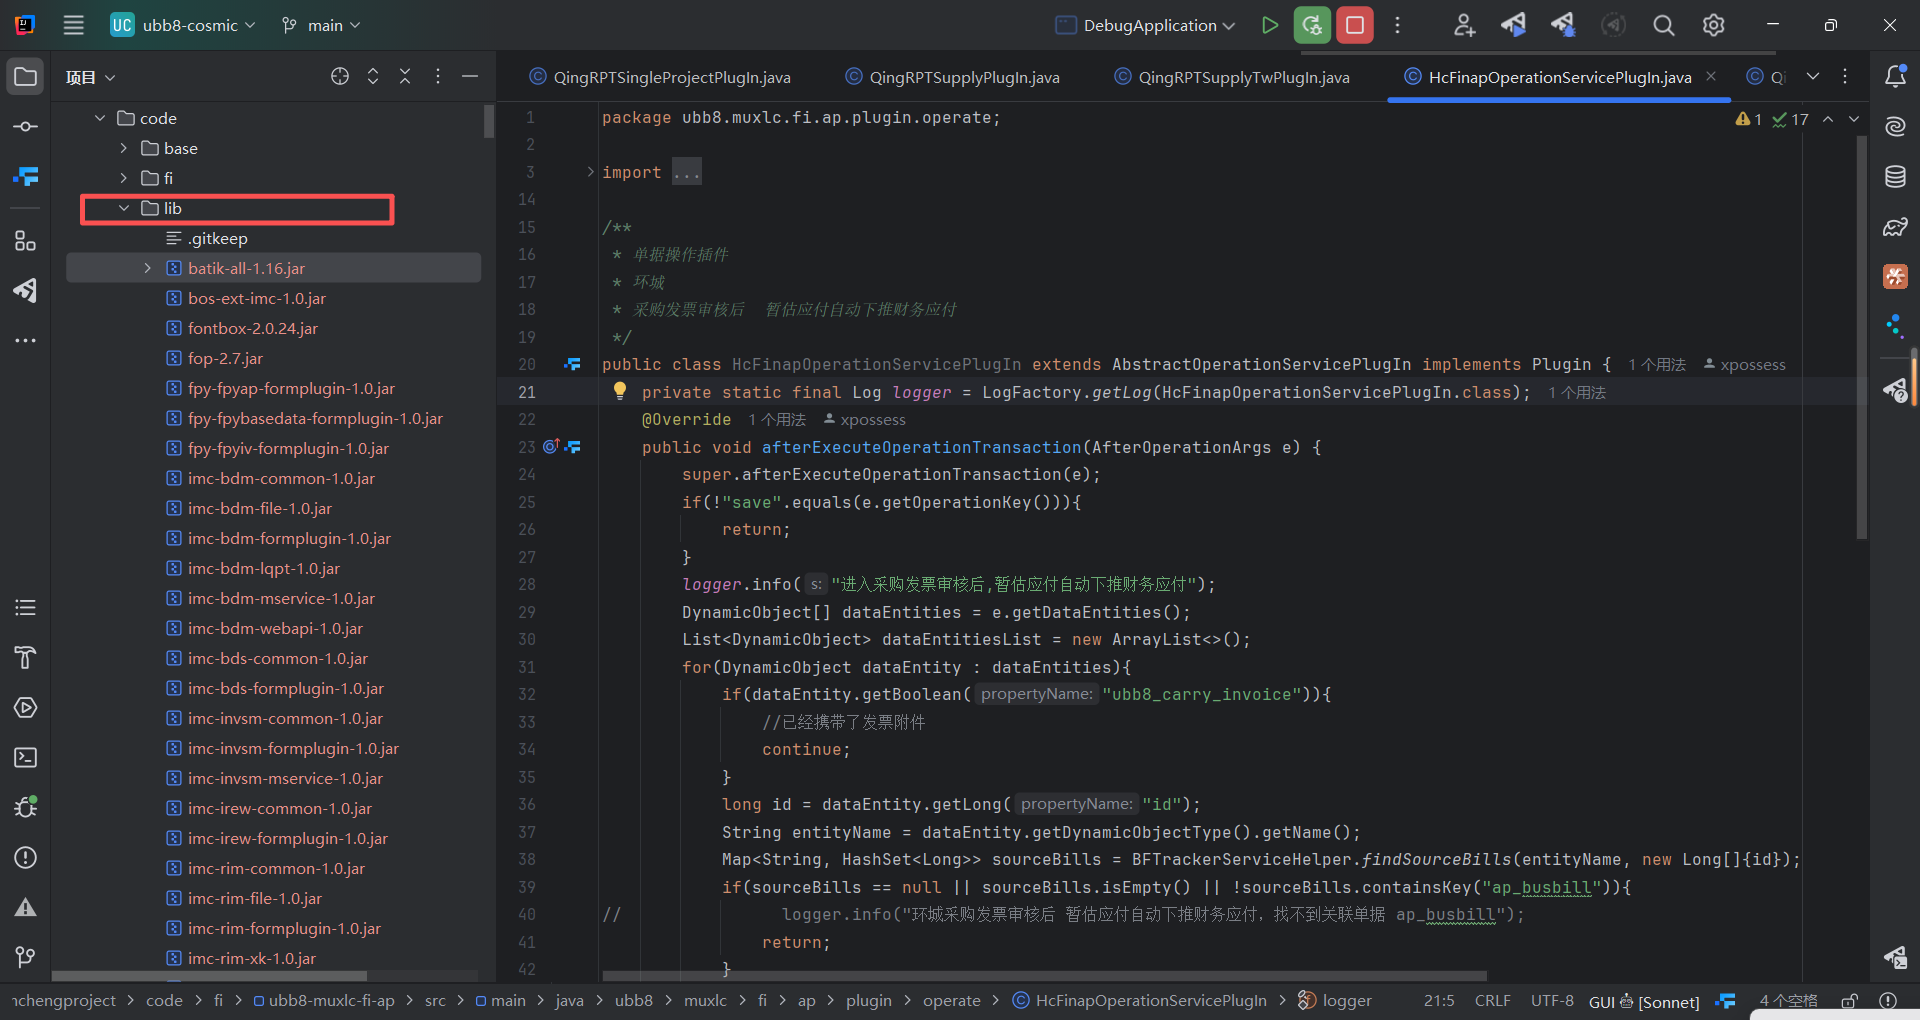The width and height of the screenshot is (1920, 1020).
Task: Toggle read-only lock in status bar
Action: (x=1850, y=1001)
